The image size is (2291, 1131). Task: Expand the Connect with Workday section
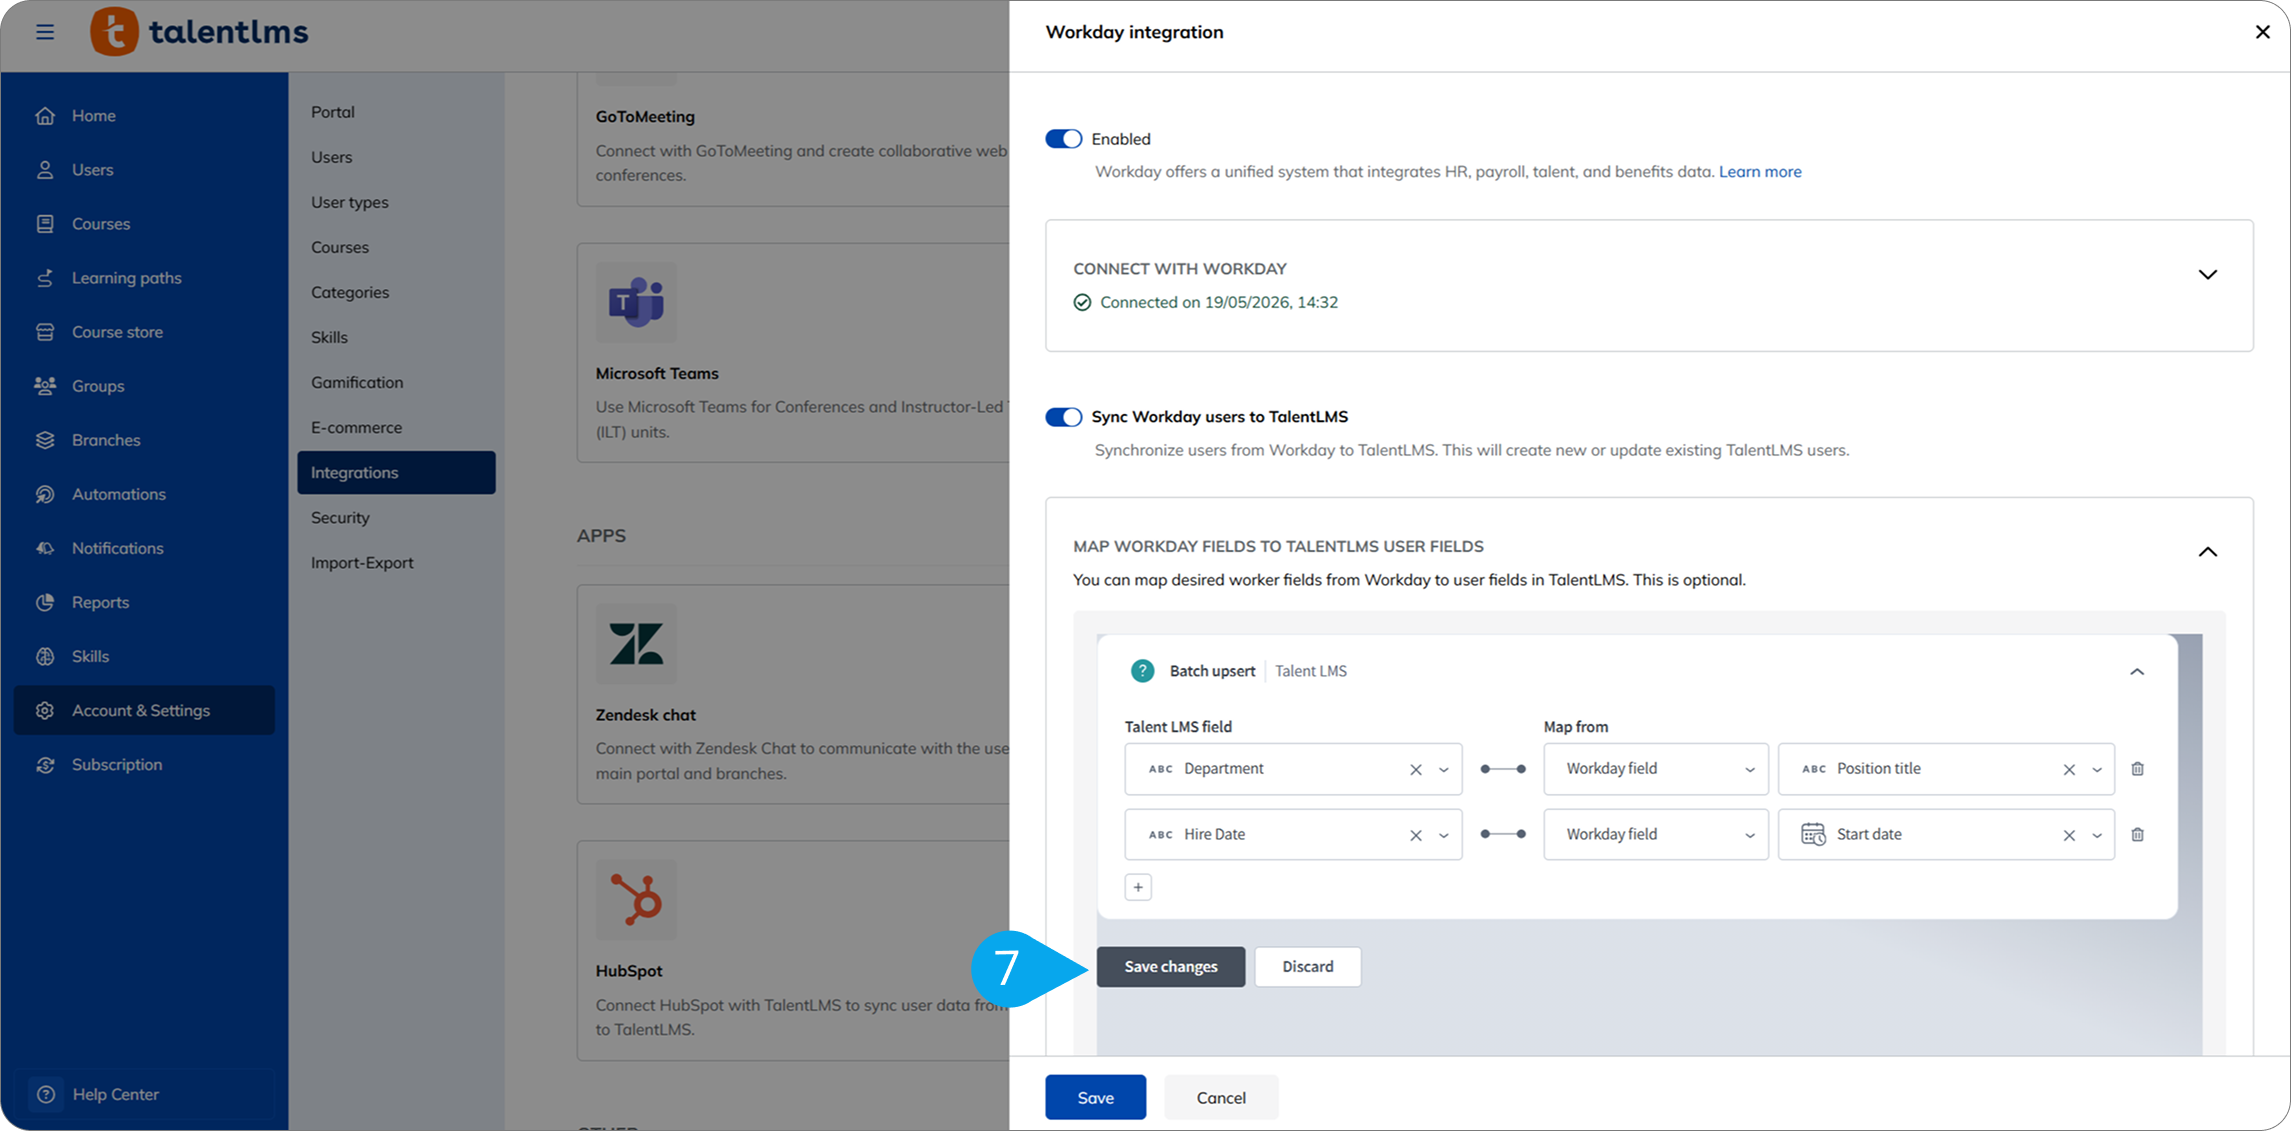[x=2208, y=275]
